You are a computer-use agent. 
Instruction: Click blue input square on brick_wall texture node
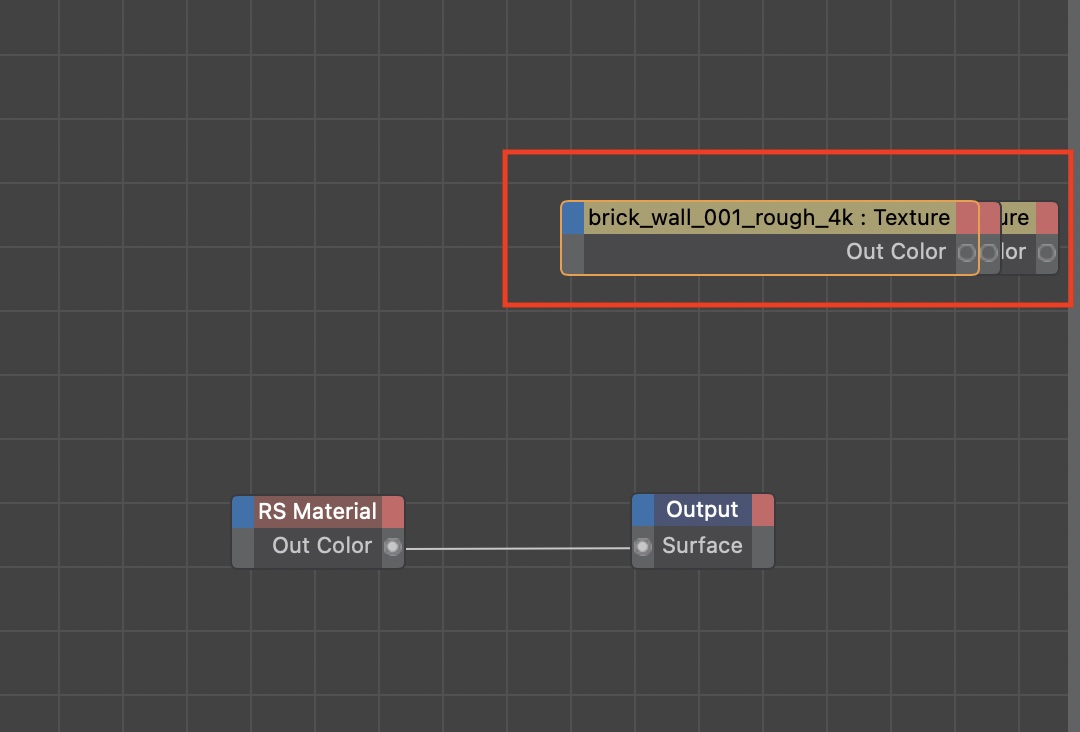tap(573, 218)
